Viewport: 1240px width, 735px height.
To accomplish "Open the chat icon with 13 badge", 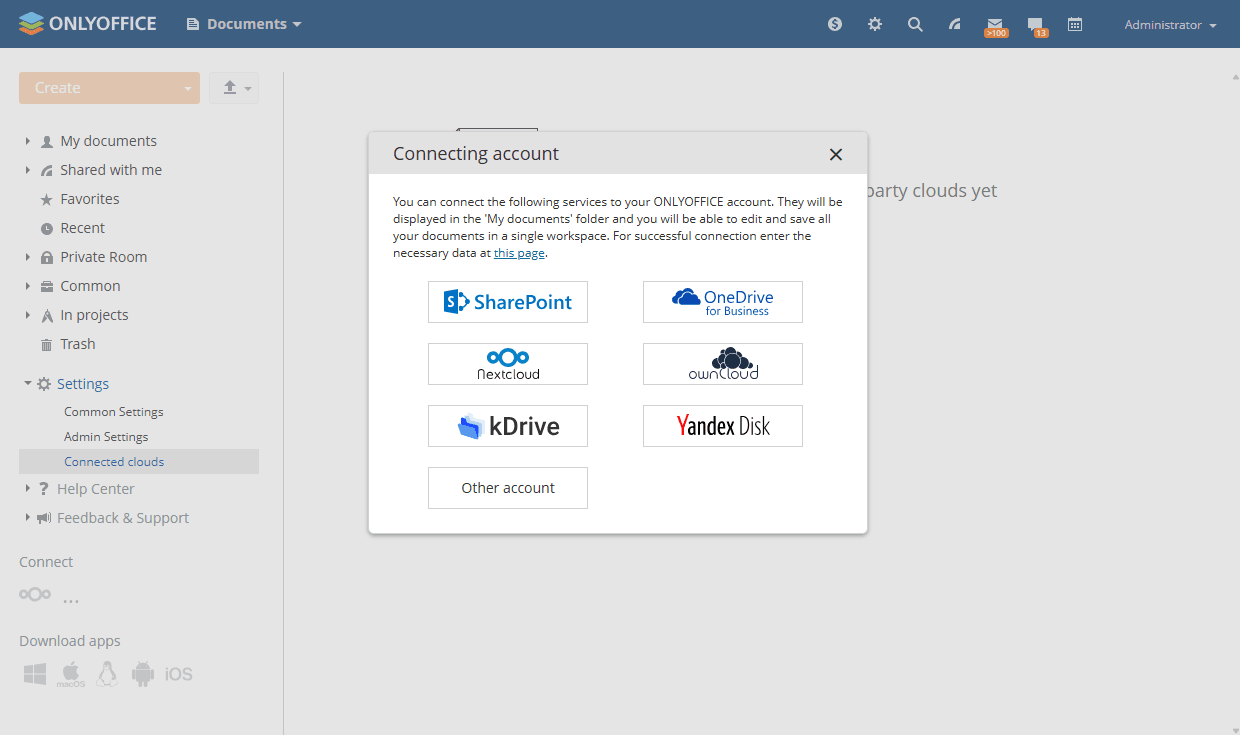I will (1037, 26).
